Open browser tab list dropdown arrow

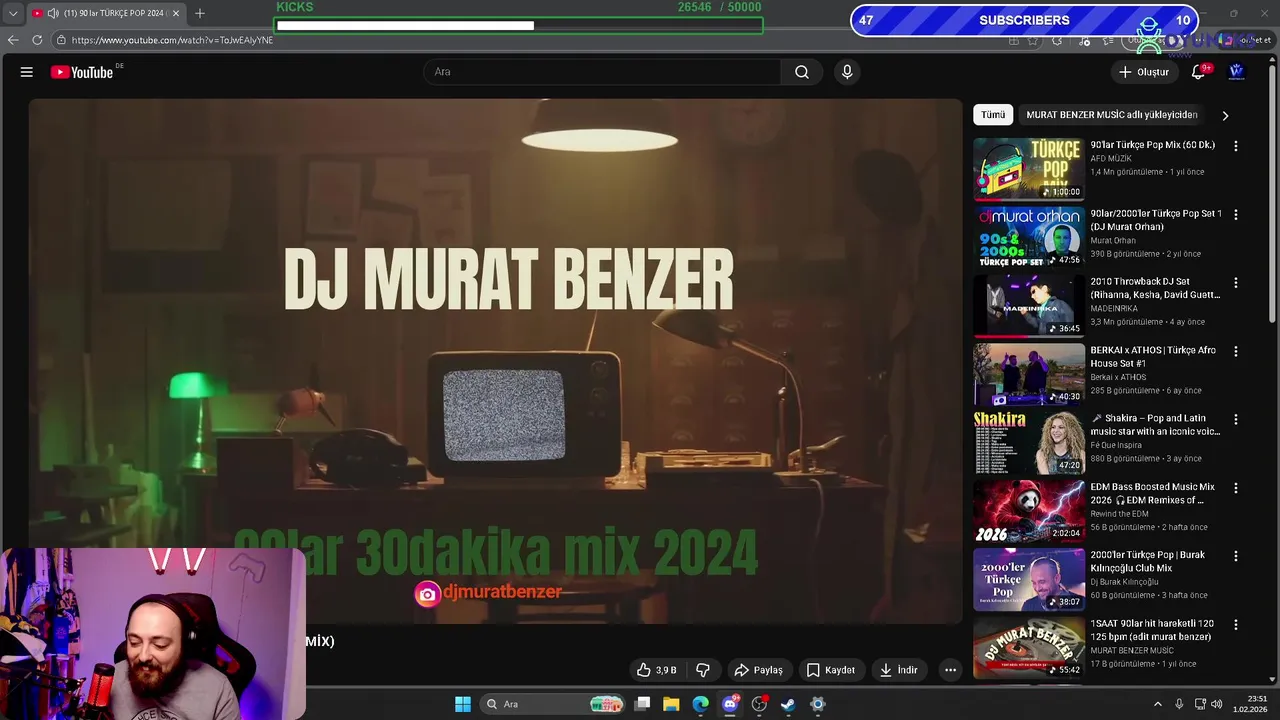pyautogui.click(x=13, y=13)
